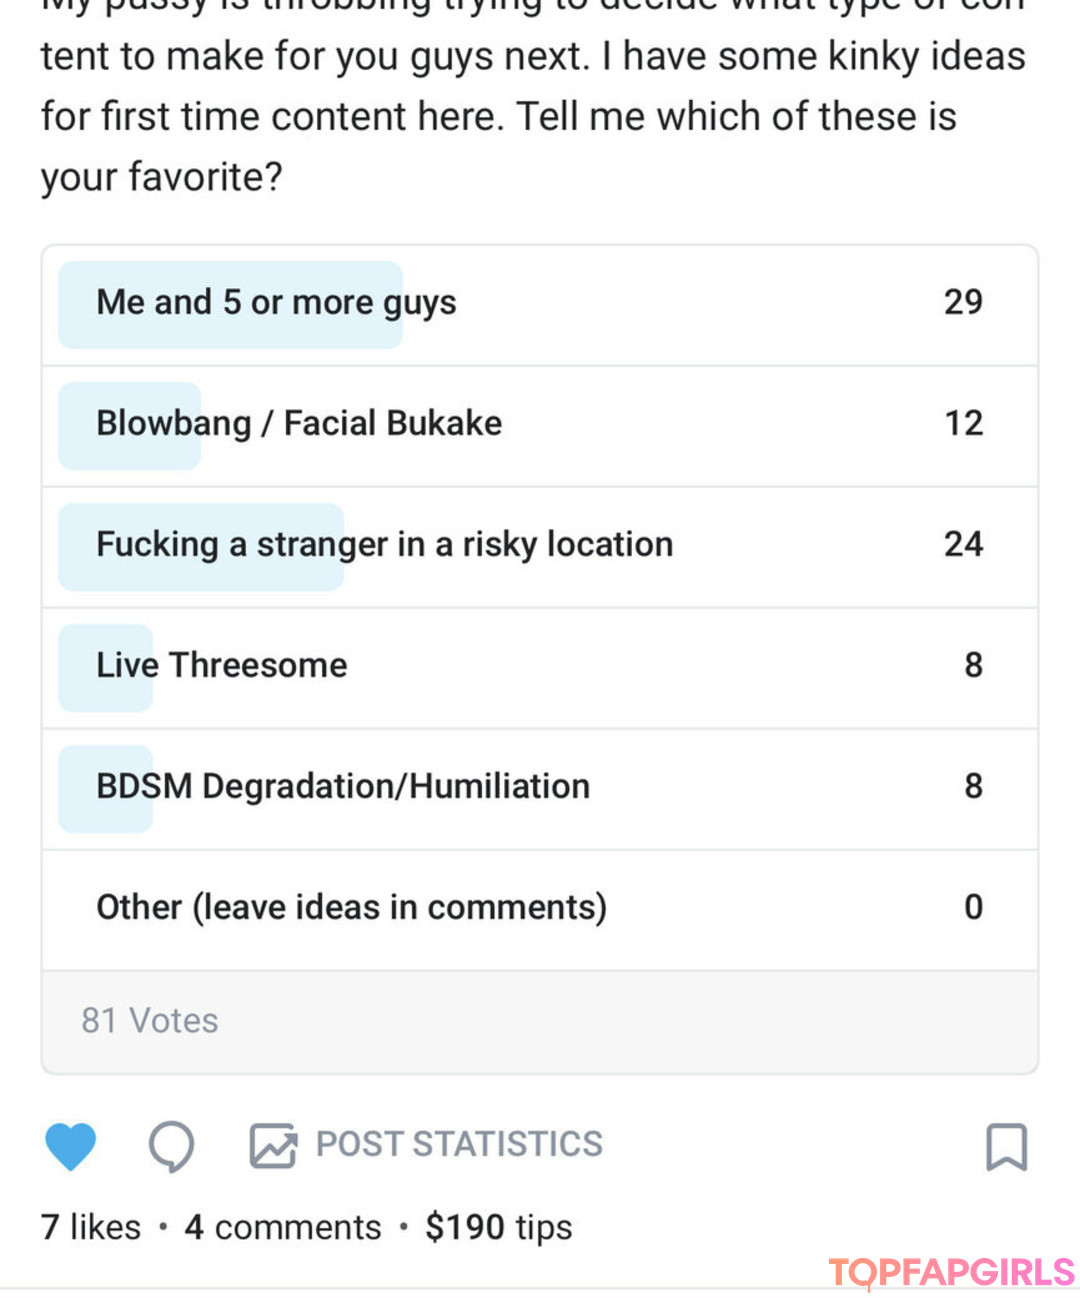This screenshot has height=1298, width=1080.
Task: Select the "BDSM Degradation/Humiliation" poll option
Action: click(540, 789)
